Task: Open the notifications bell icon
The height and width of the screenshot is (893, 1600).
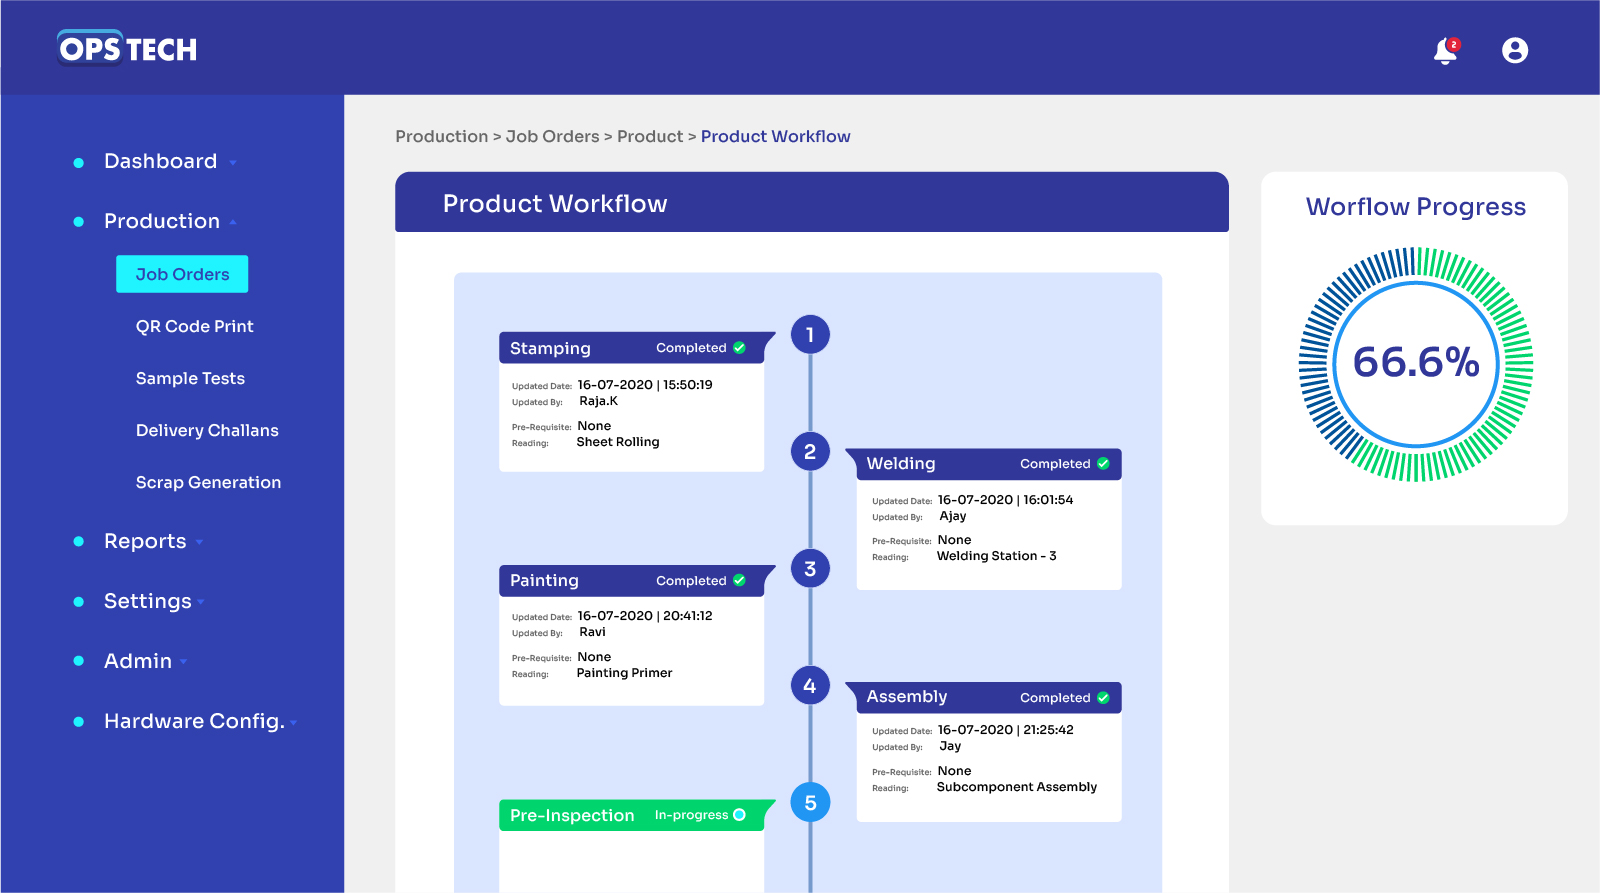Action: pyautogui.click(x=1445, y=51)
